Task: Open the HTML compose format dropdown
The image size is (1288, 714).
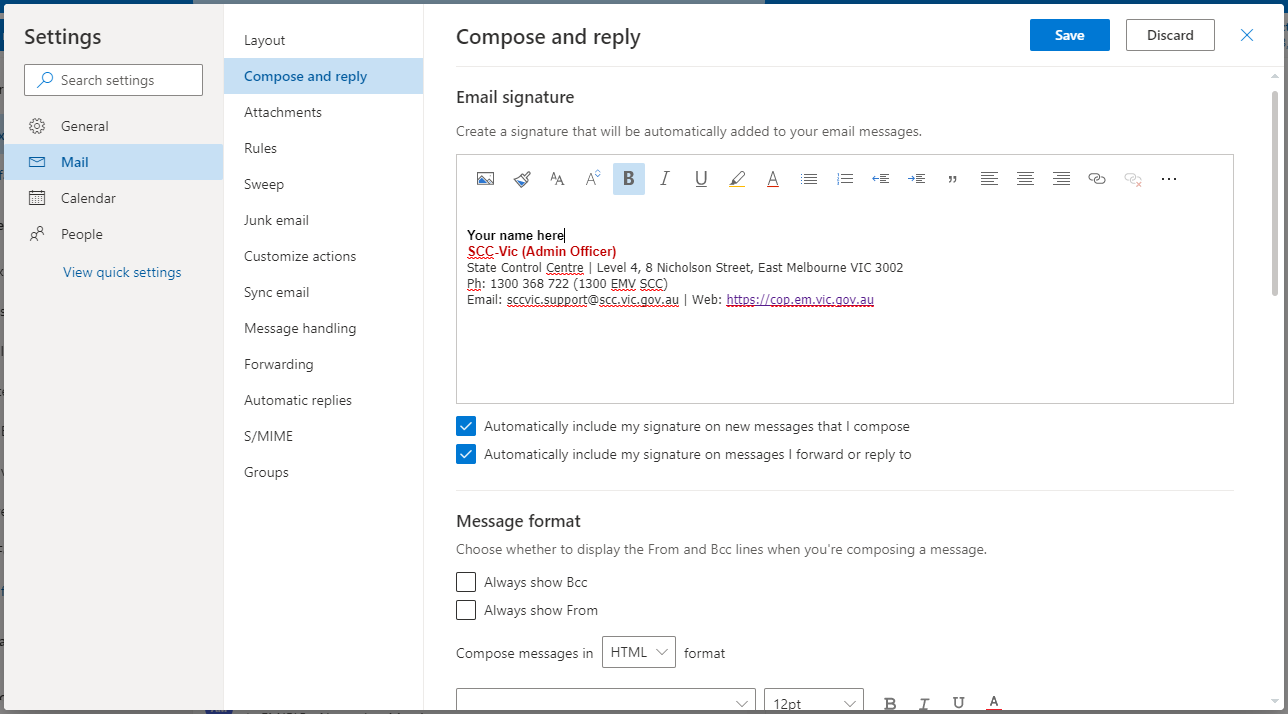Action: [x=639, y=652]
